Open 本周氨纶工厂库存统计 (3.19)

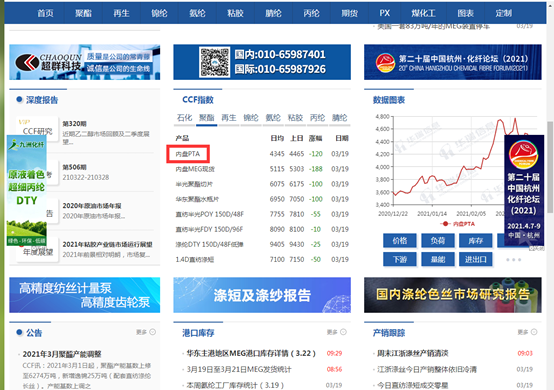point(235,385)
